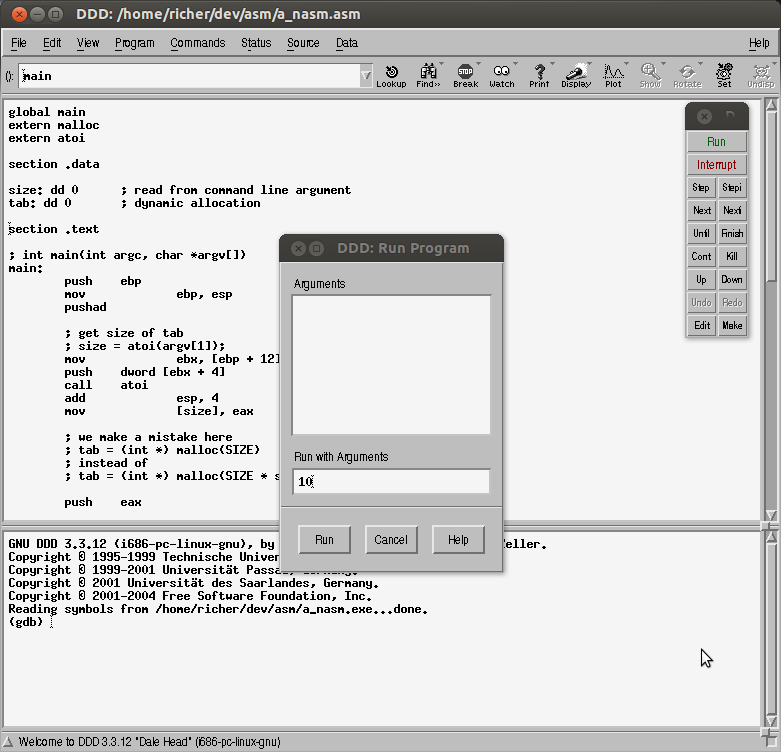Viewport: 781px width, 752px height.
Task: Click the main argument text field
Action: tap(189, 76)
